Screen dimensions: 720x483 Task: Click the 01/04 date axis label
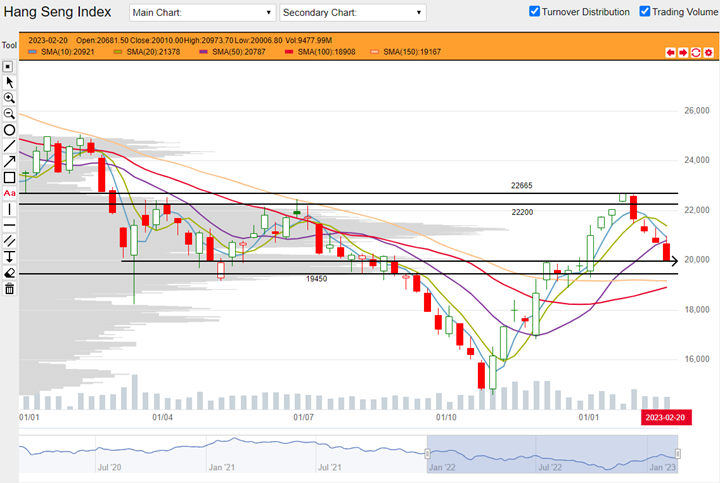pyautogui.click(x=163, y=417)
